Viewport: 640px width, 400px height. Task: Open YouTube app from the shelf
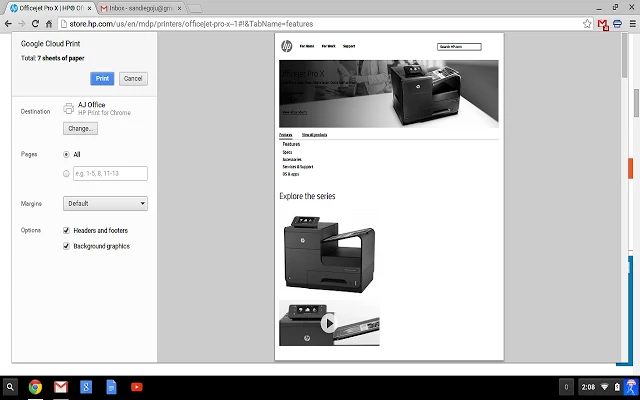[x=136, y=387]
